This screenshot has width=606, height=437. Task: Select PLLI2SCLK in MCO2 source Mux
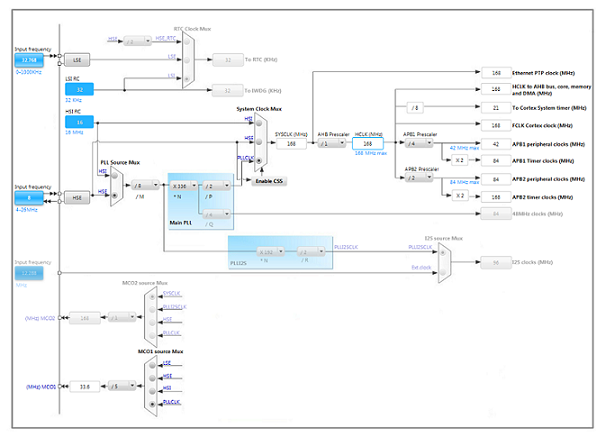point(152,309)
